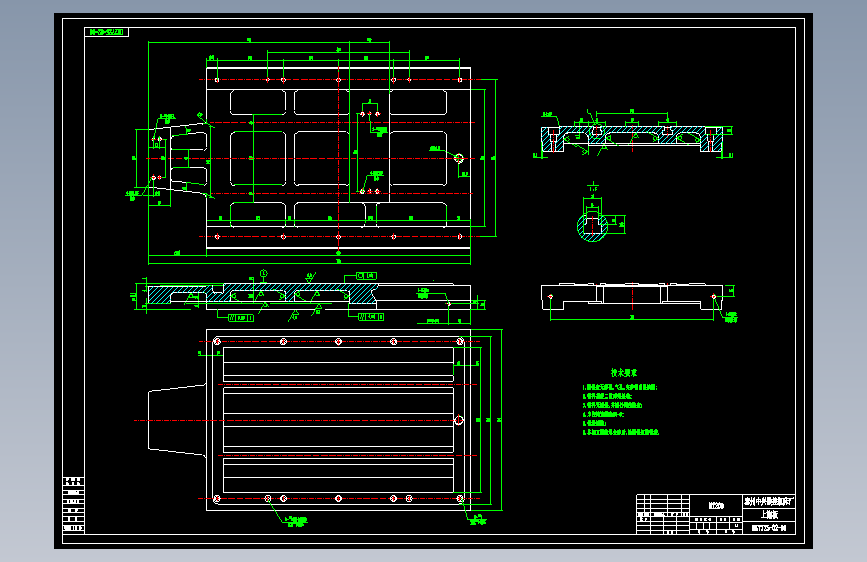Click the company name cell atop title block
867x562 pixels.
pyautogui.click(x=769, y=502)
